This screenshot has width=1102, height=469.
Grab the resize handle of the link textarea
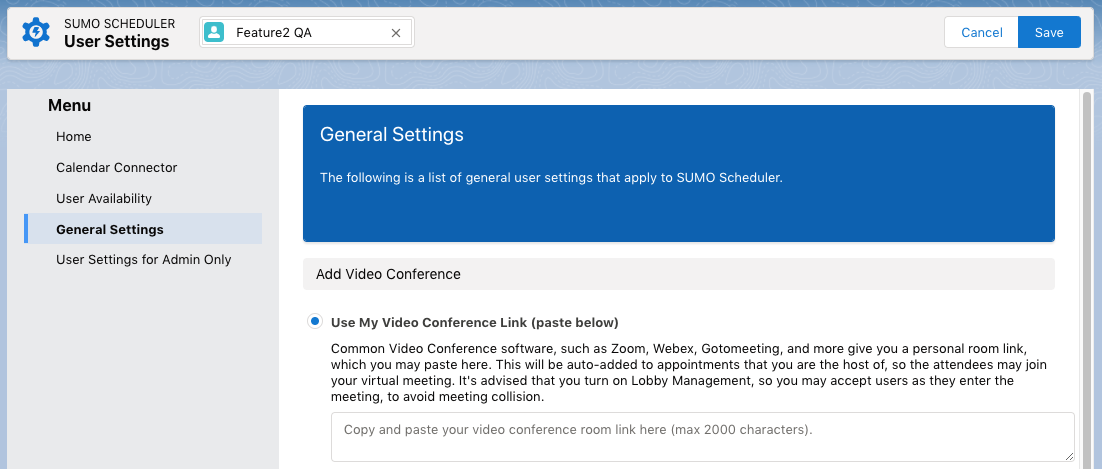(1069, 456)
